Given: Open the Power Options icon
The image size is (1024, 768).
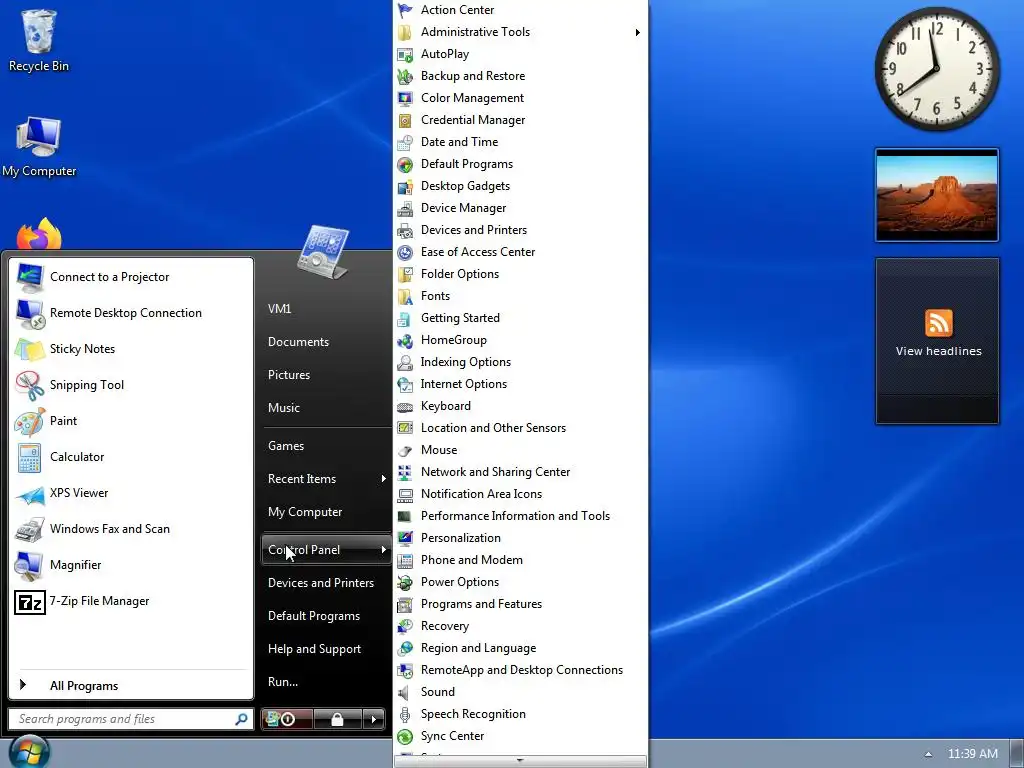Looking at the screenshot, I should [405, 582].
